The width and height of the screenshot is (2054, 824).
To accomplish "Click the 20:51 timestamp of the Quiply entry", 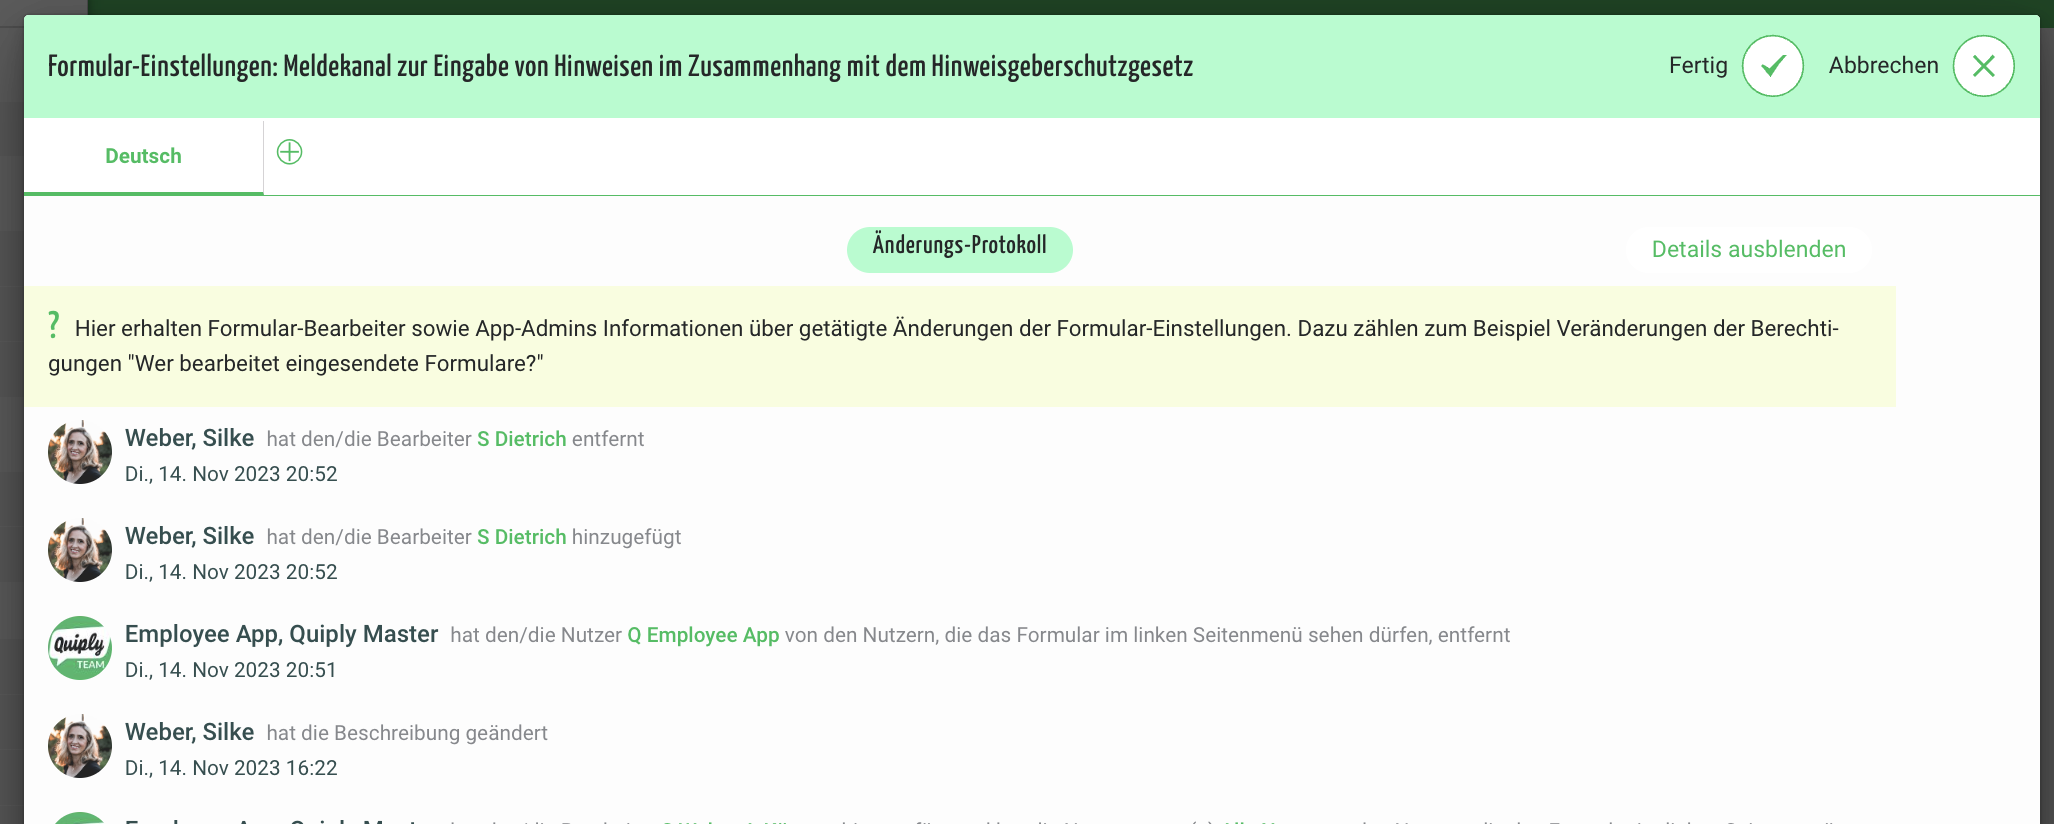I will coord(230,670).
